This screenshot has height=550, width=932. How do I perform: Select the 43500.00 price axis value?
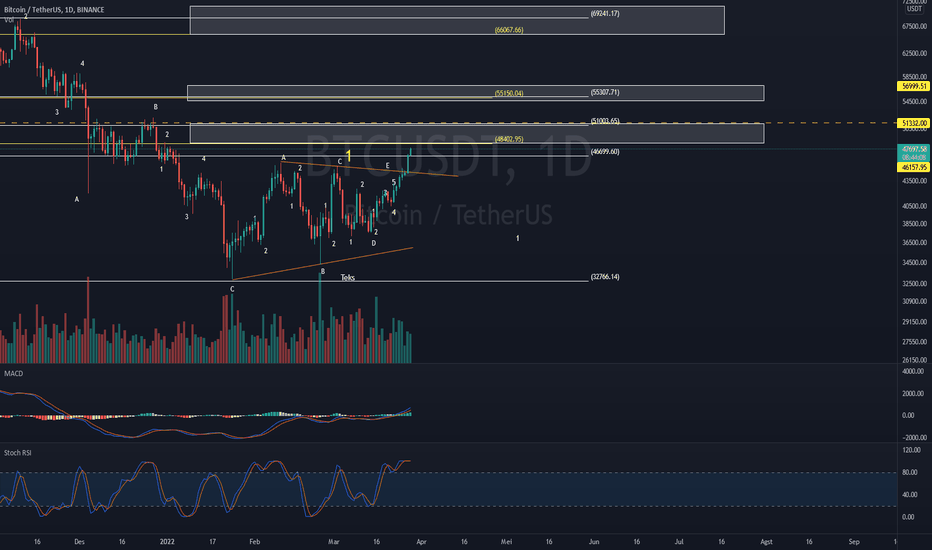(x=914, y=181)
